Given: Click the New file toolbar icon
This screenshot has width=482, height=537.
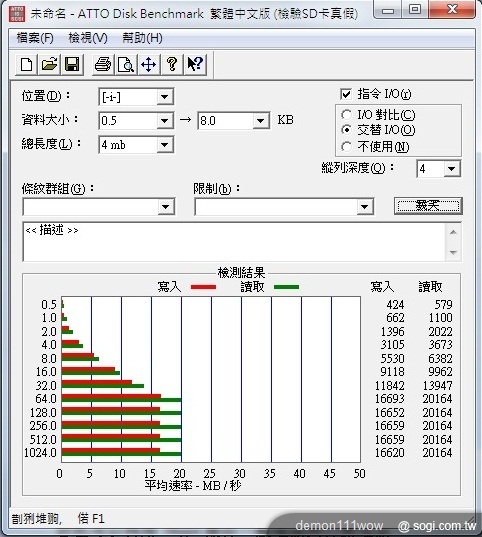Looking at the screenshot, I should coord(27,64).
